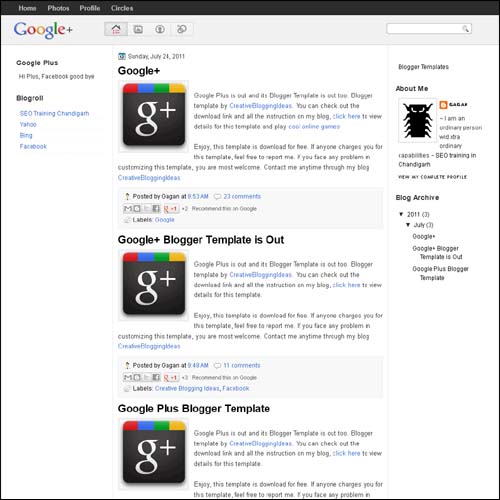500x500 pixels.
Task: Open Google+ post title
Action: click(139, 71)
